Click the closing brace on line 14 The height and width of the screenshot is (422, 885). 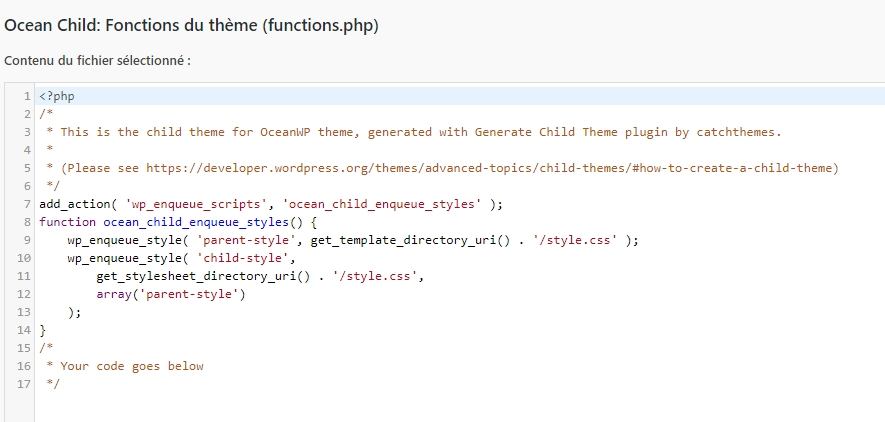(x=42, y=331)
